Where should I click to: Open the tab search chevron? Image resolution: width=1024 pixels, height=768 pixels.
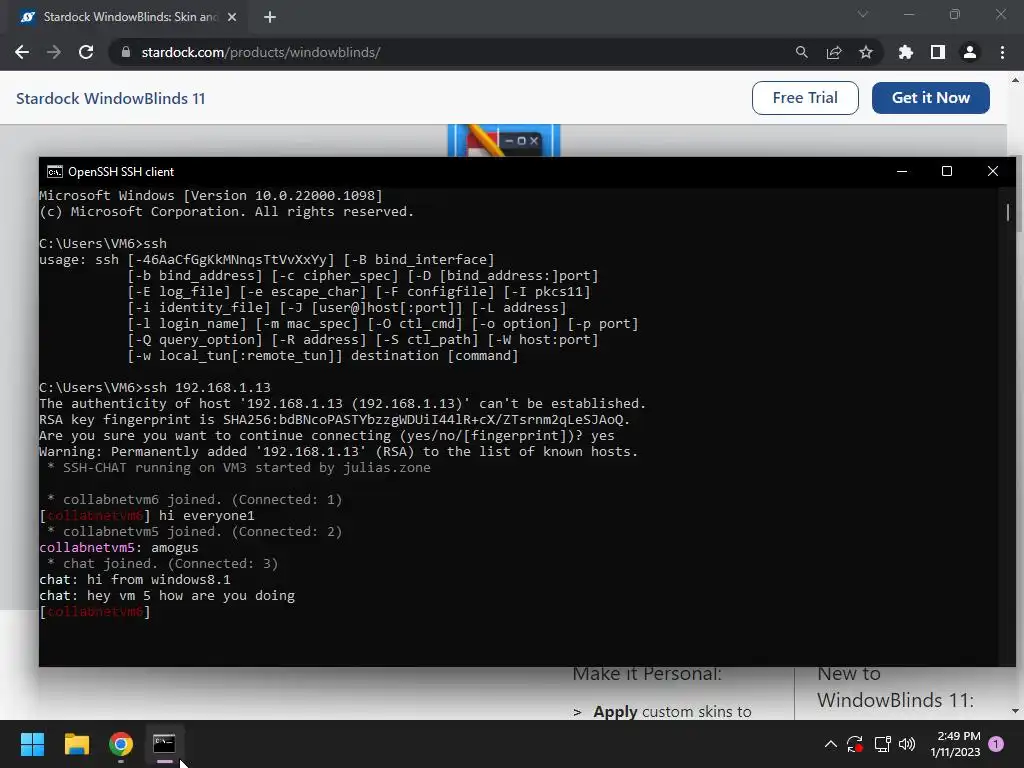pos(863,14)
